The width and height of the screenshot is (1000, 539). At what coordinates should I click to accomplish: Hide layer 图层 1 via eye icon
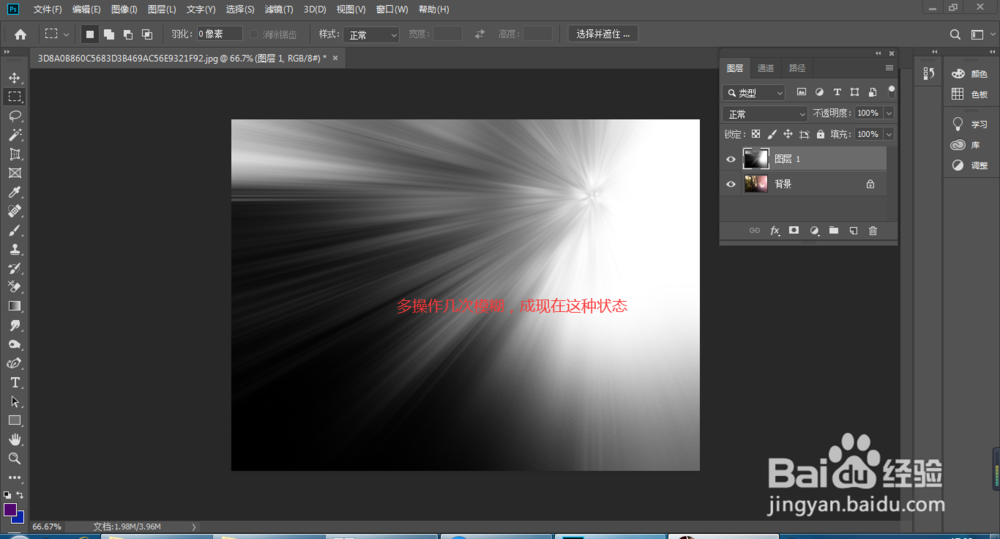tap(731, 159)
